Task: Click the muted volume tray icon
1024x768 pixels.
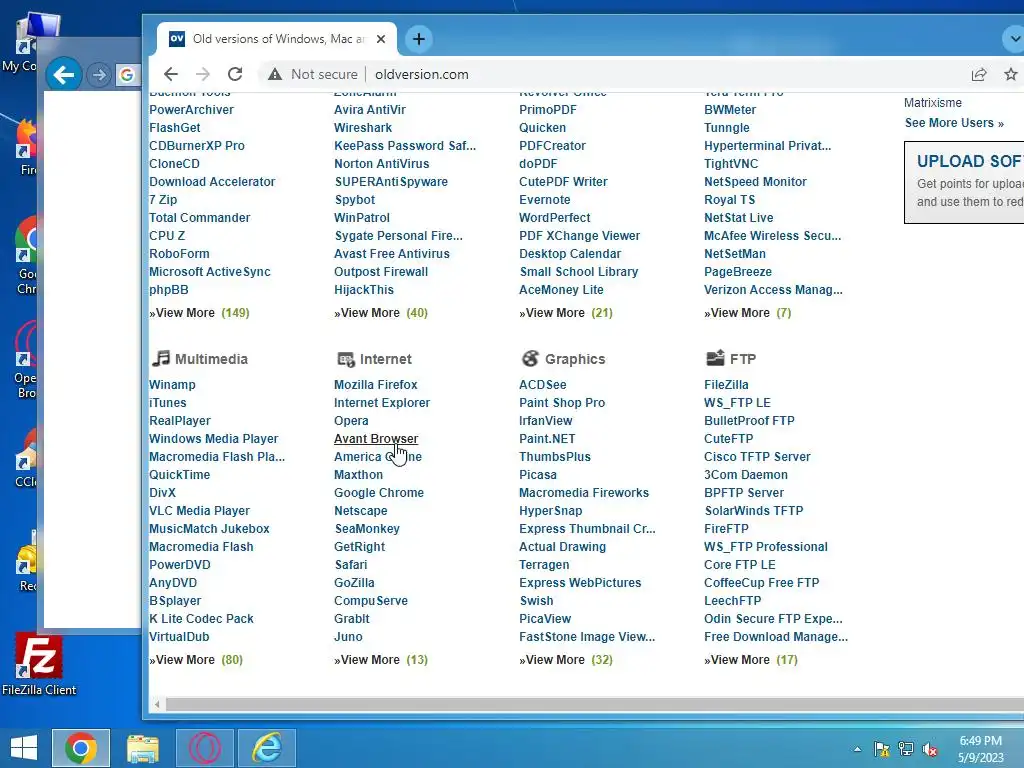Action: [930, 749]
